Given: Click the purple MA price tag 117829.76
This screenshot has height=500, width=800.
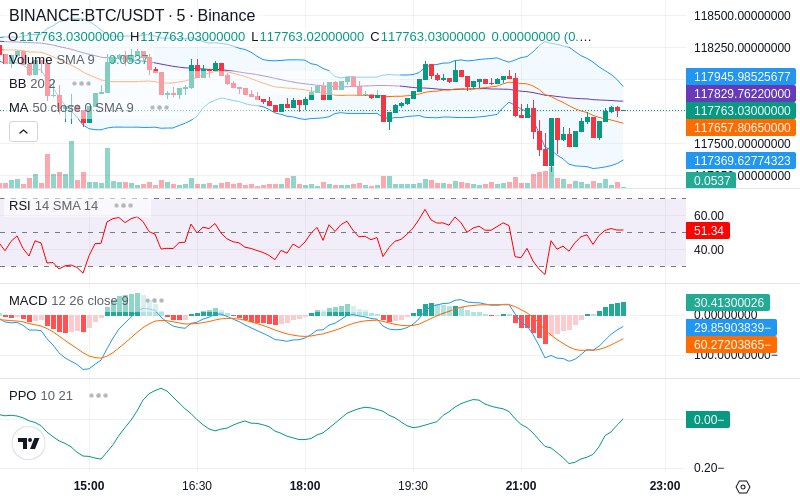Looking at the screenshot, I should pyautogui.click(x=741, y=94).
